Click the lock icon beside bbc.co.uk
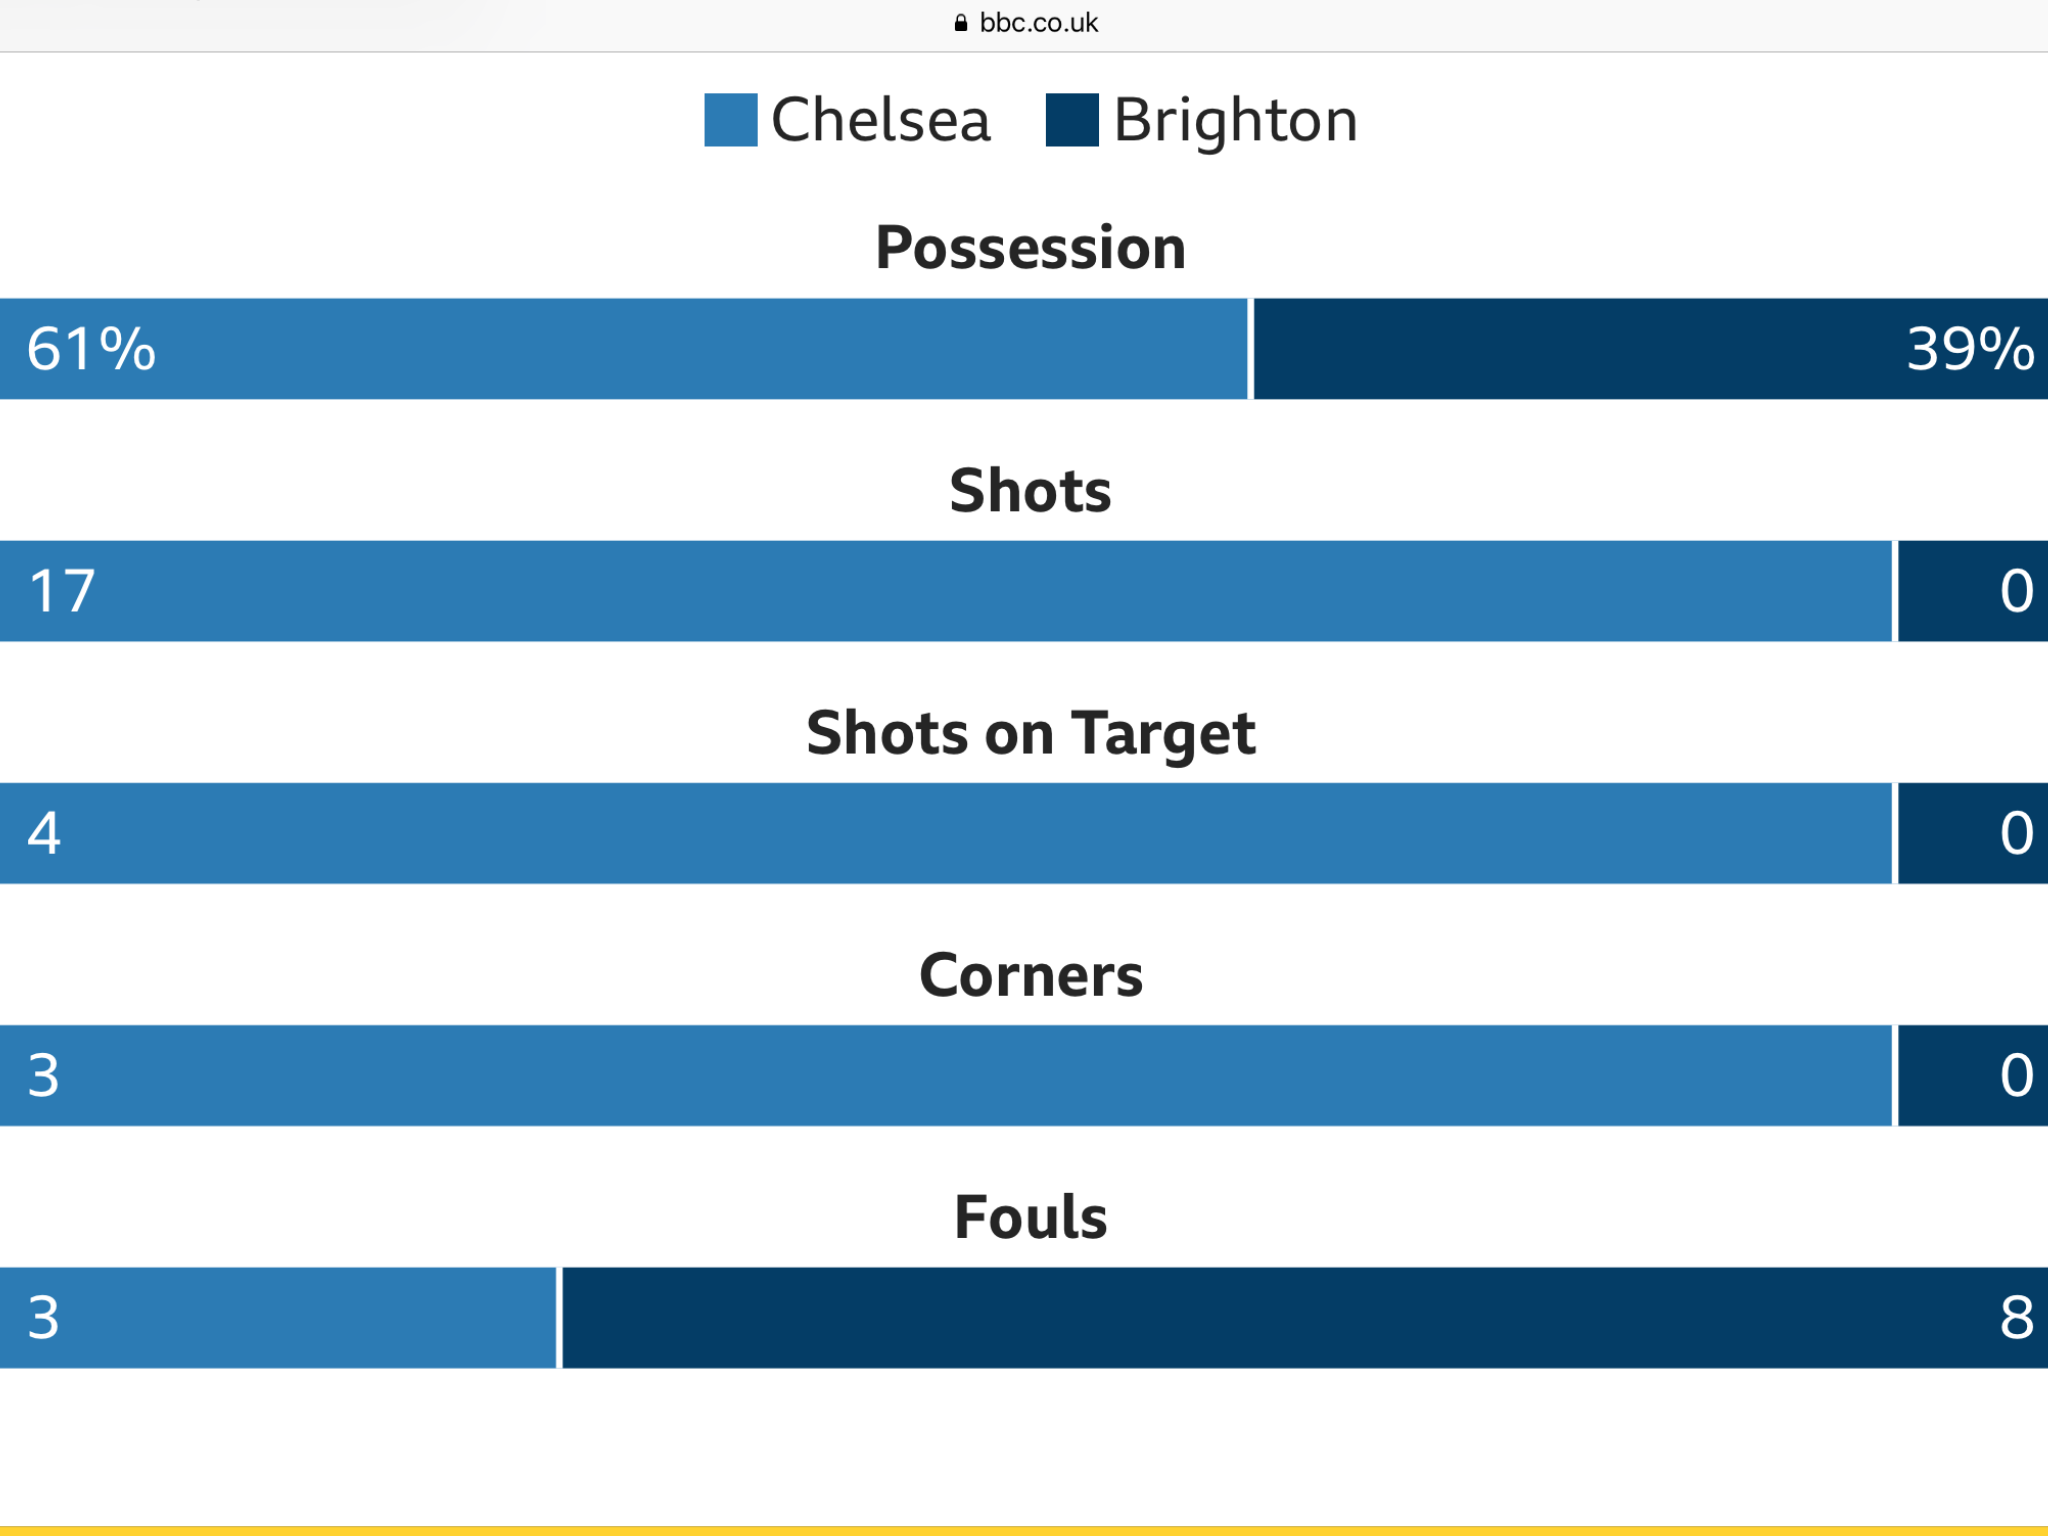This screenshot has height=1536, width=2048. [x=960, y=23]
